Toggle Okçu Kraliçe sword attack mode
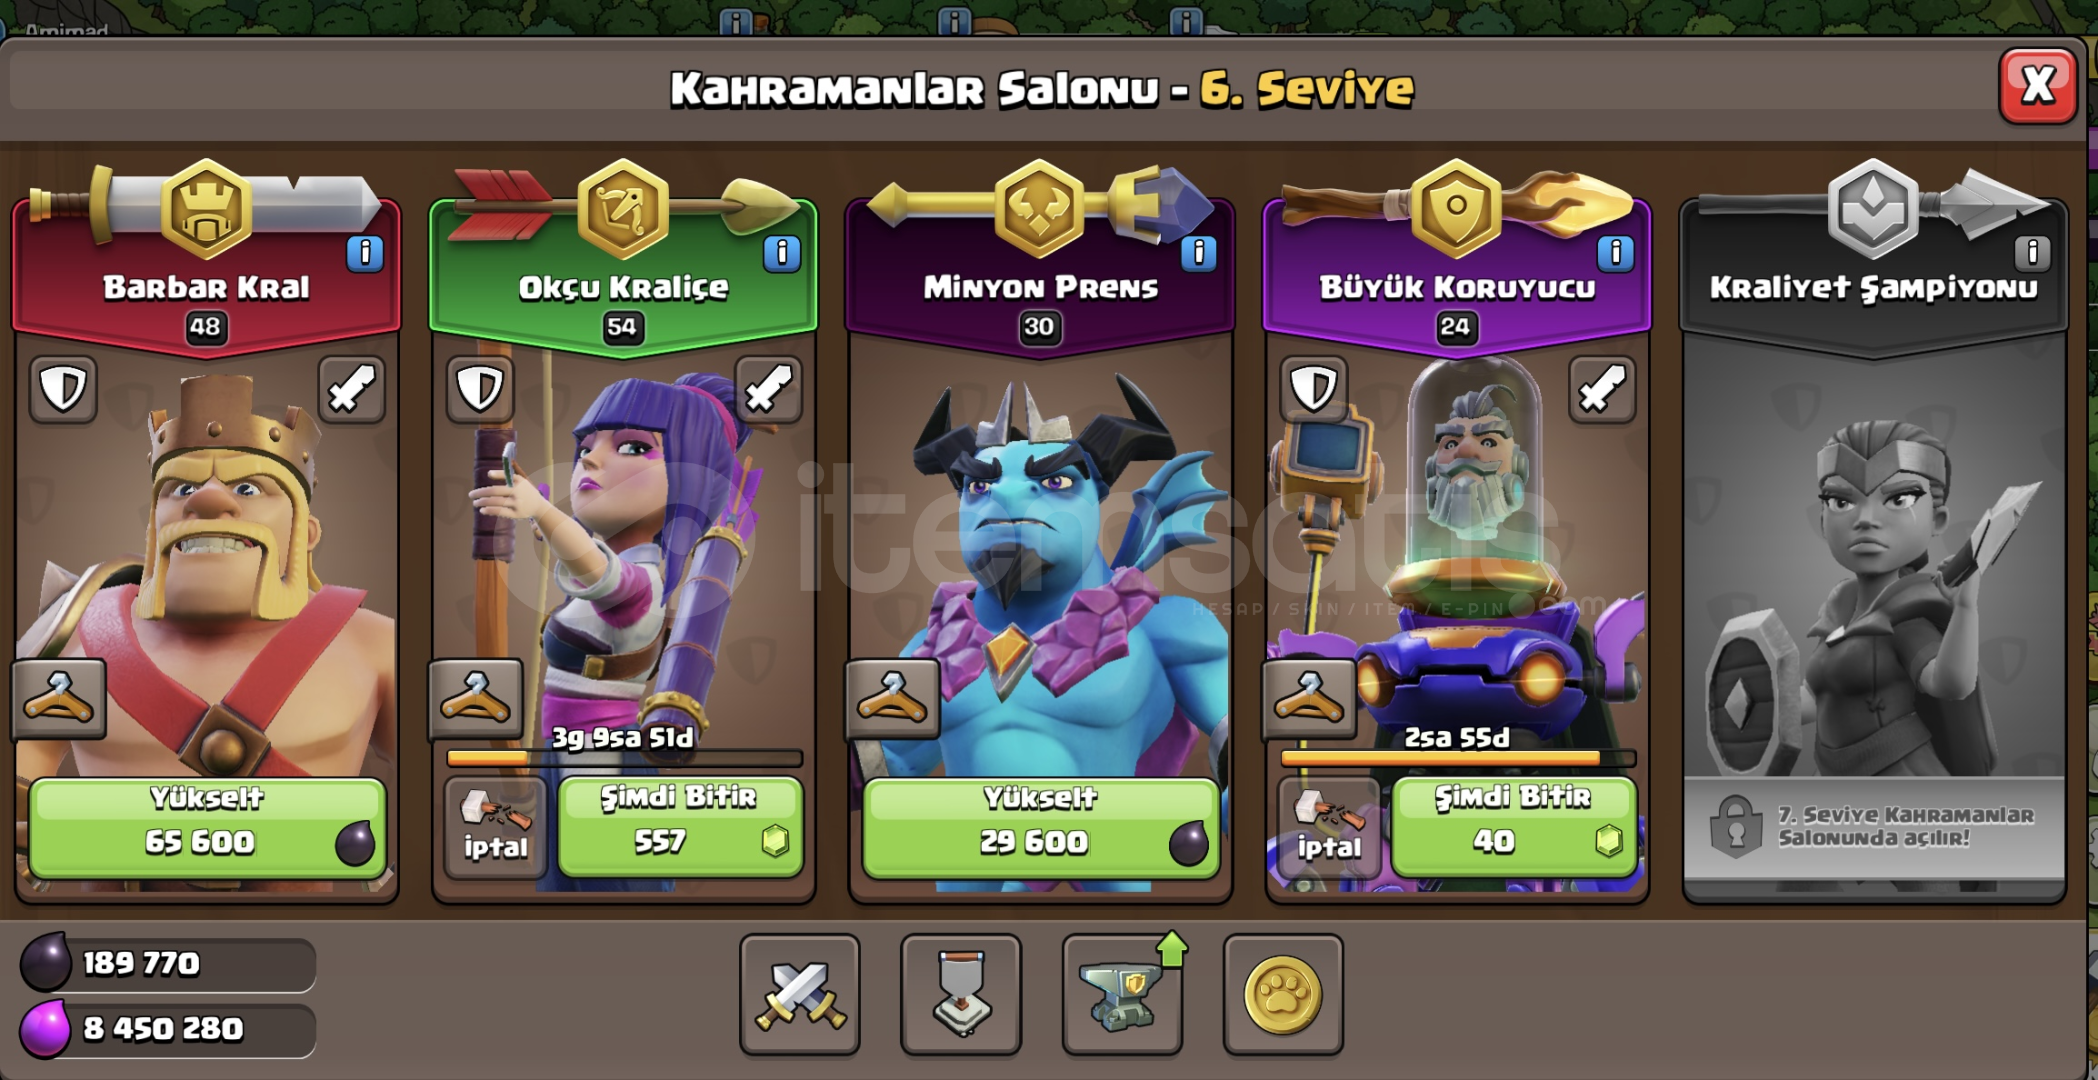This screenshot has width=2098, height=1080. [769, 389]
